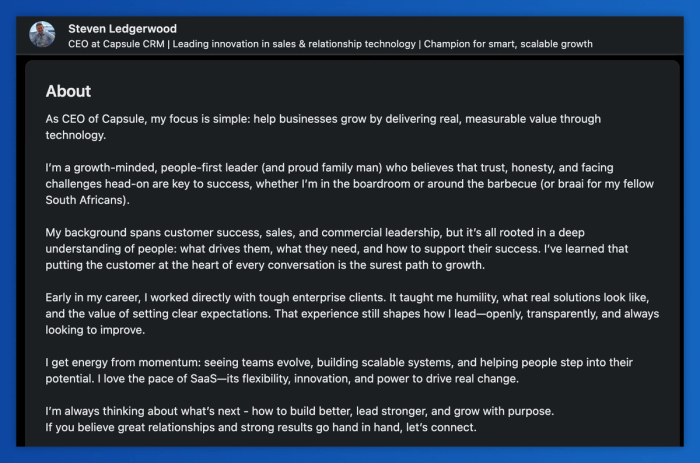
Task: Select the CEO at Capsule CRM headline
Action: point(330,44)
